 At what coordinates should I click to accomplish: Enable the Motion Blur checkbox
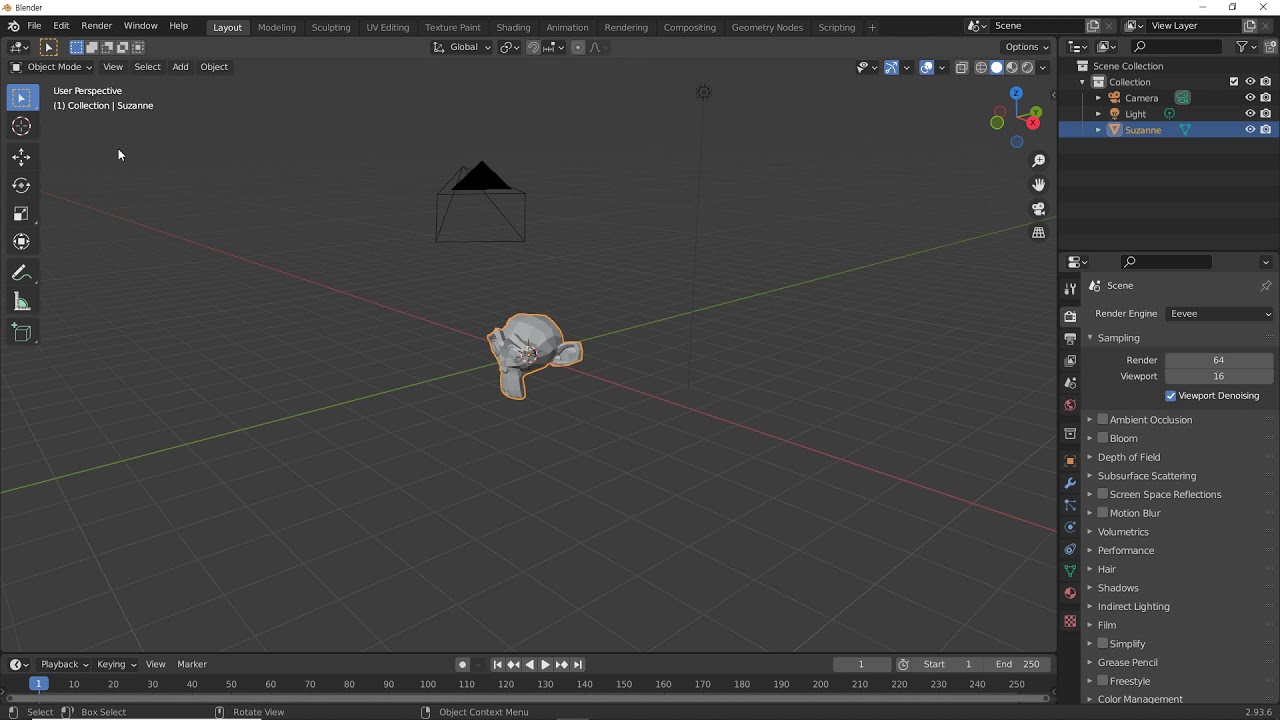click(1103, 513)
